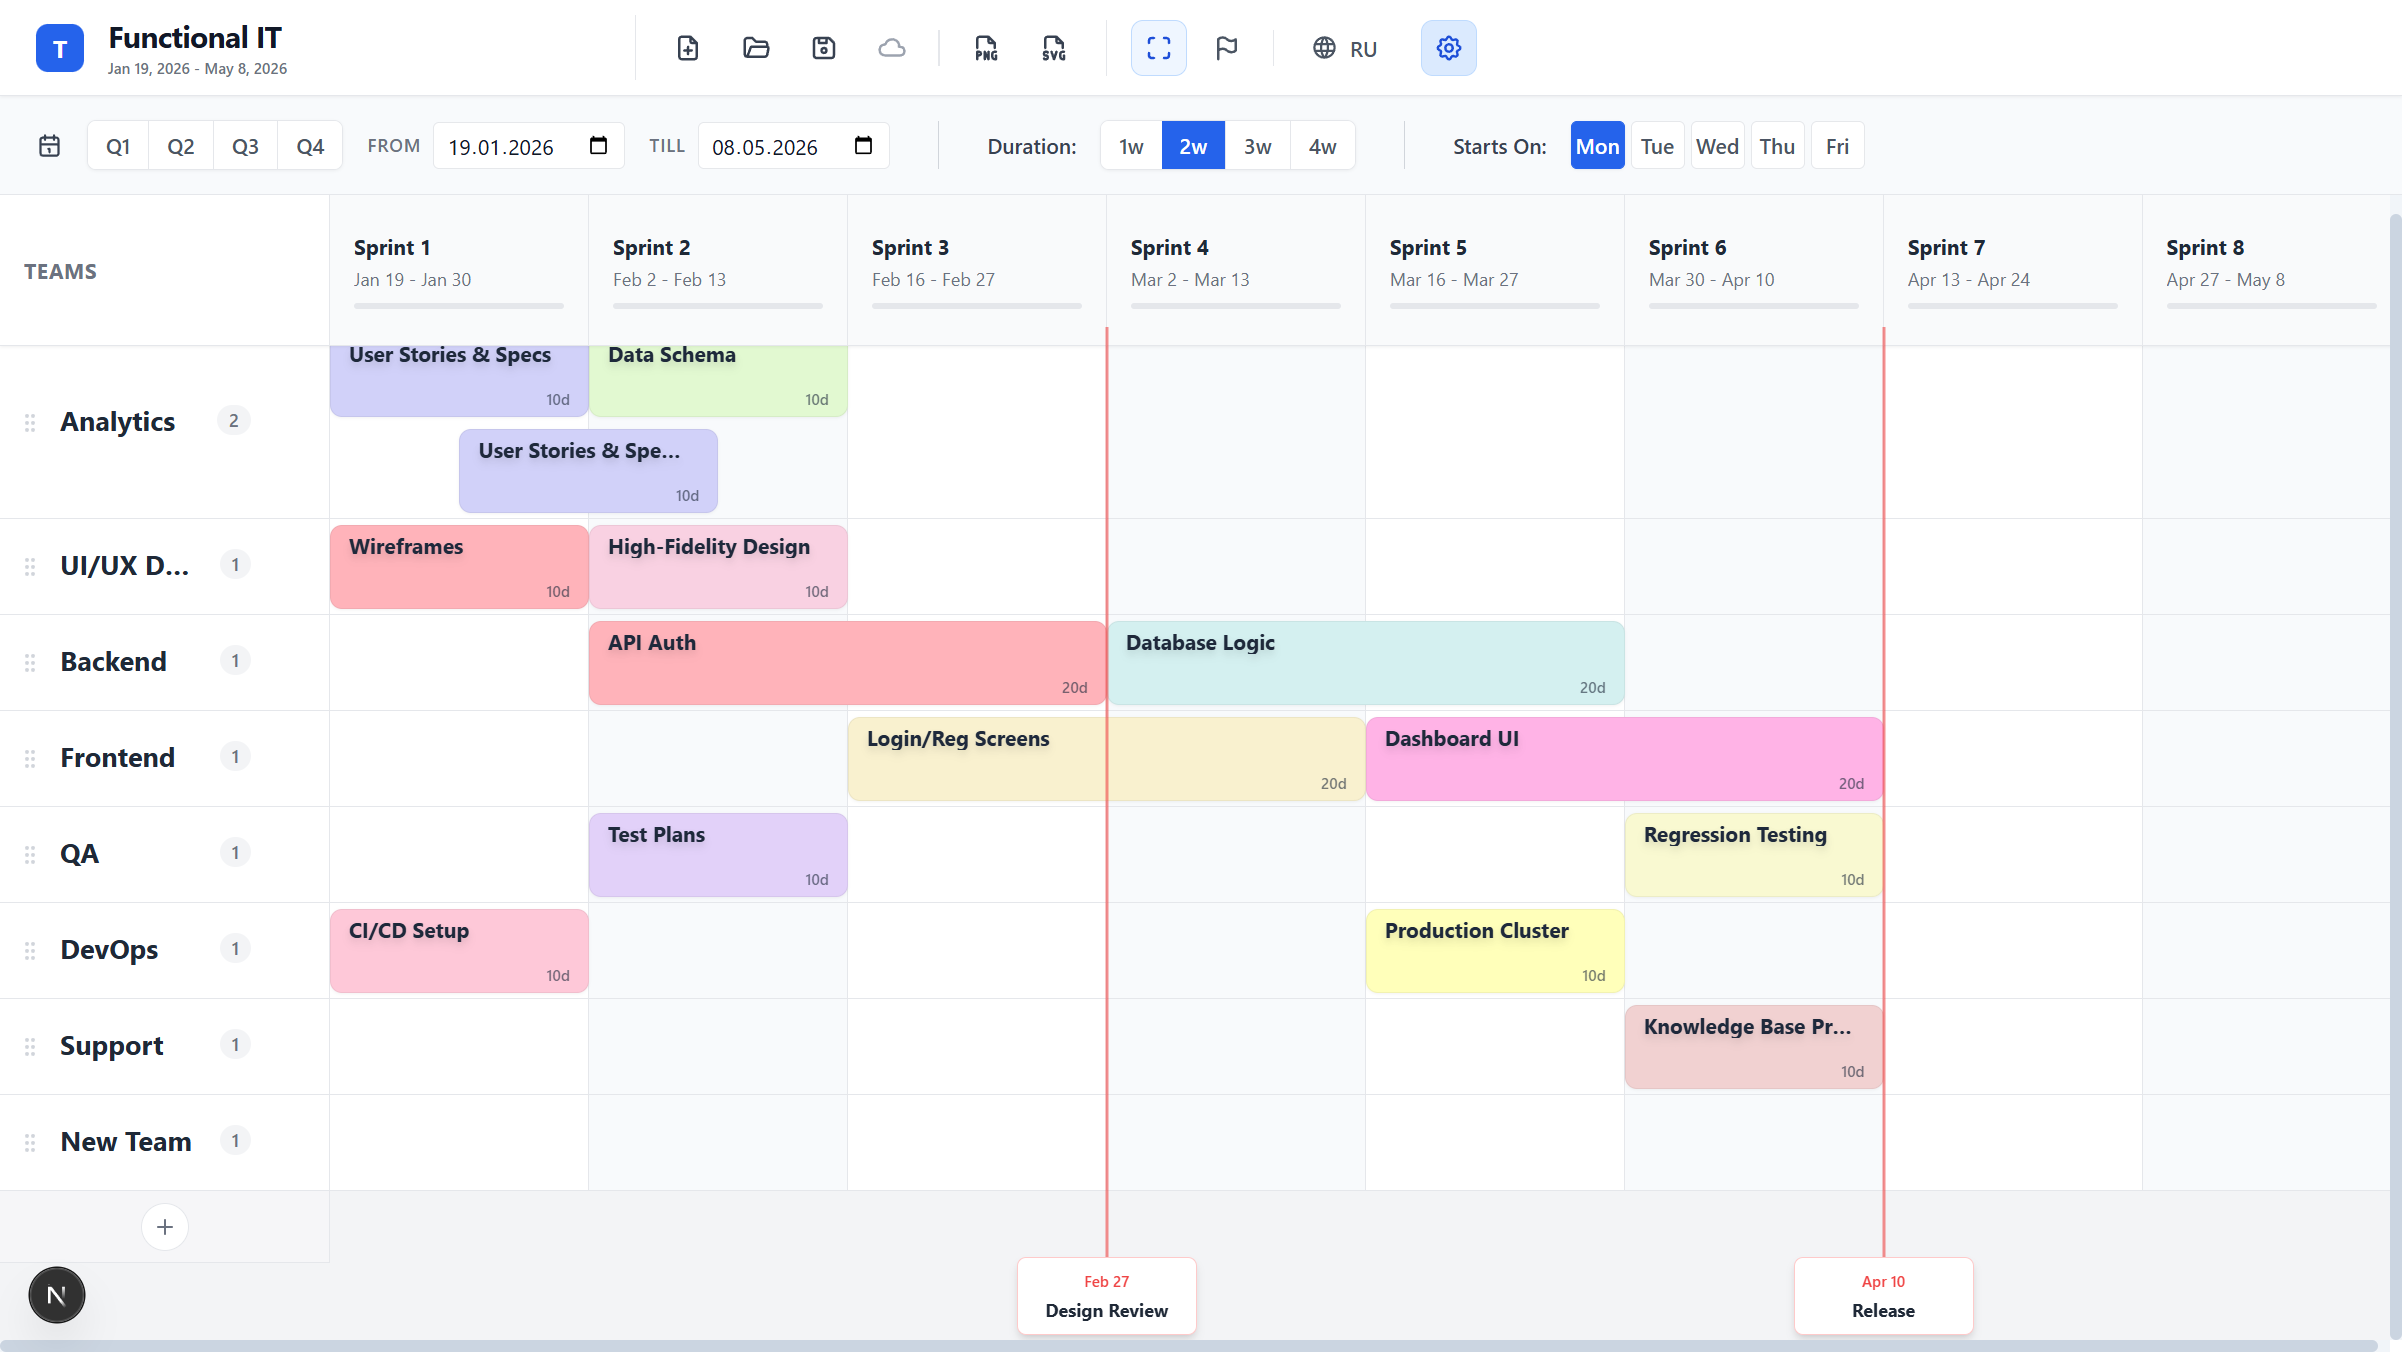Open project using the folder icon
Screen dimensions: 2402x1352
[x=756, y=48]
